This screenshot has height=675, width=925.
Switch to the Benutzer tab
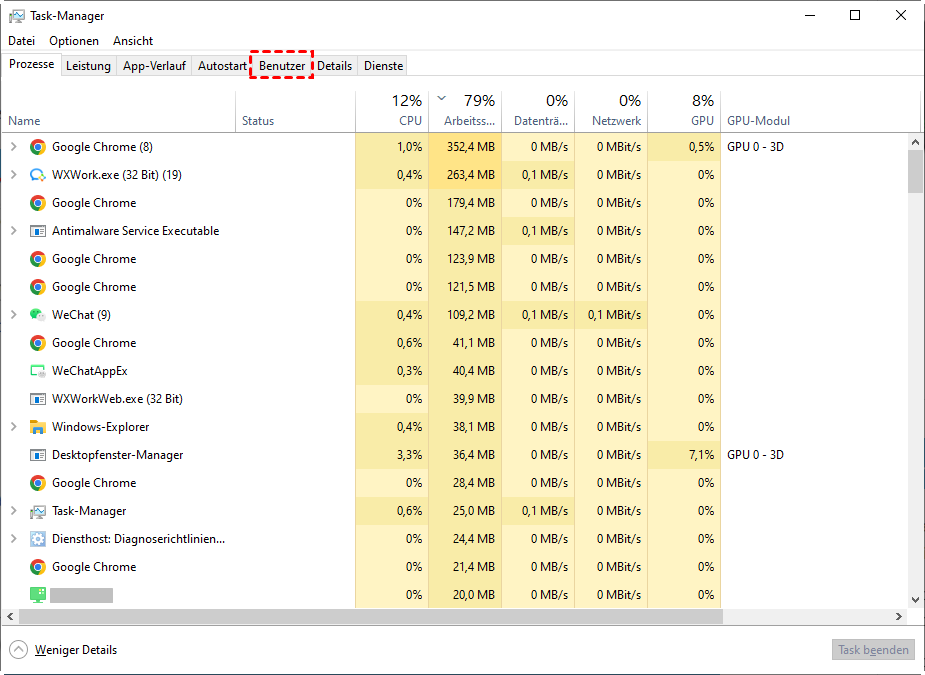[x=282, y=66]
